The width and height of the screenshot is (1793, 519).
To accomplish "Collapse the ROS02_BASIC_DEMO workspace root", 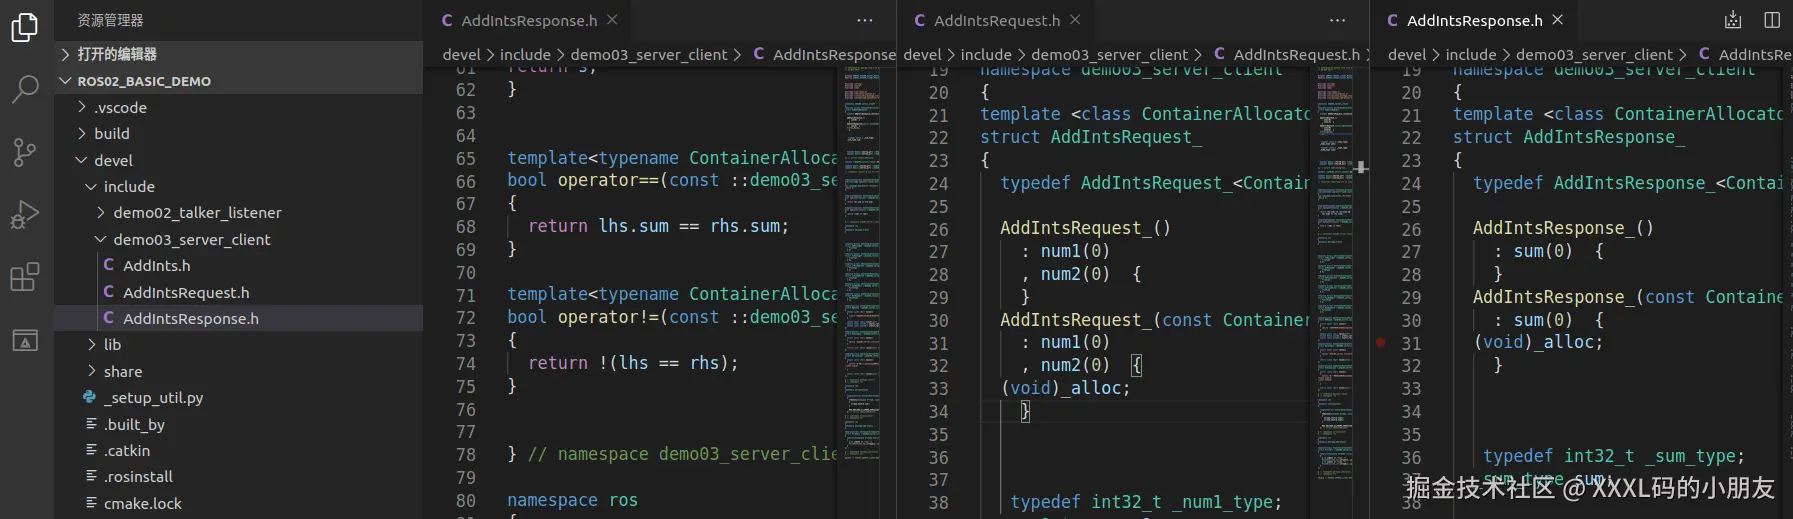I will pyautogui.click(x=239, y=81).
